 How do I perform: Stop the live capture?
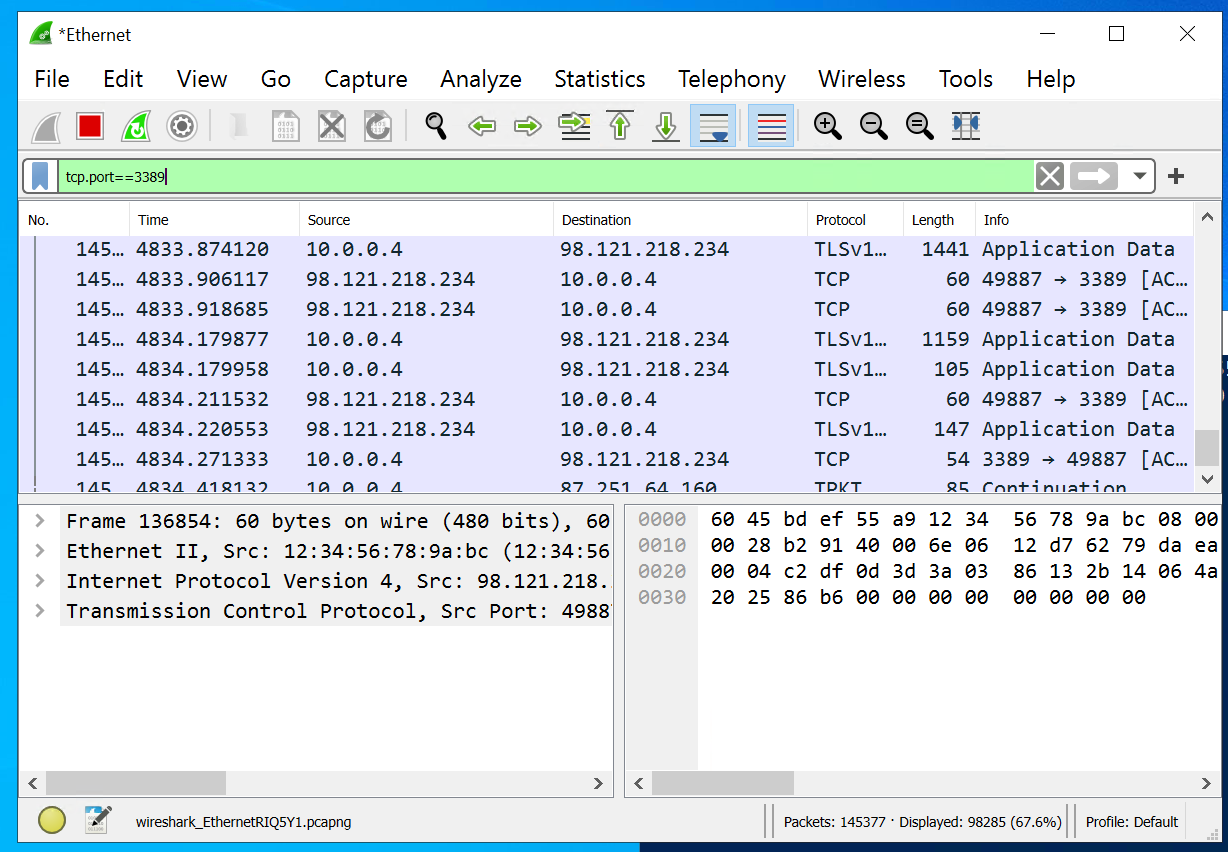pyautogui.click(x=90, y=126)
